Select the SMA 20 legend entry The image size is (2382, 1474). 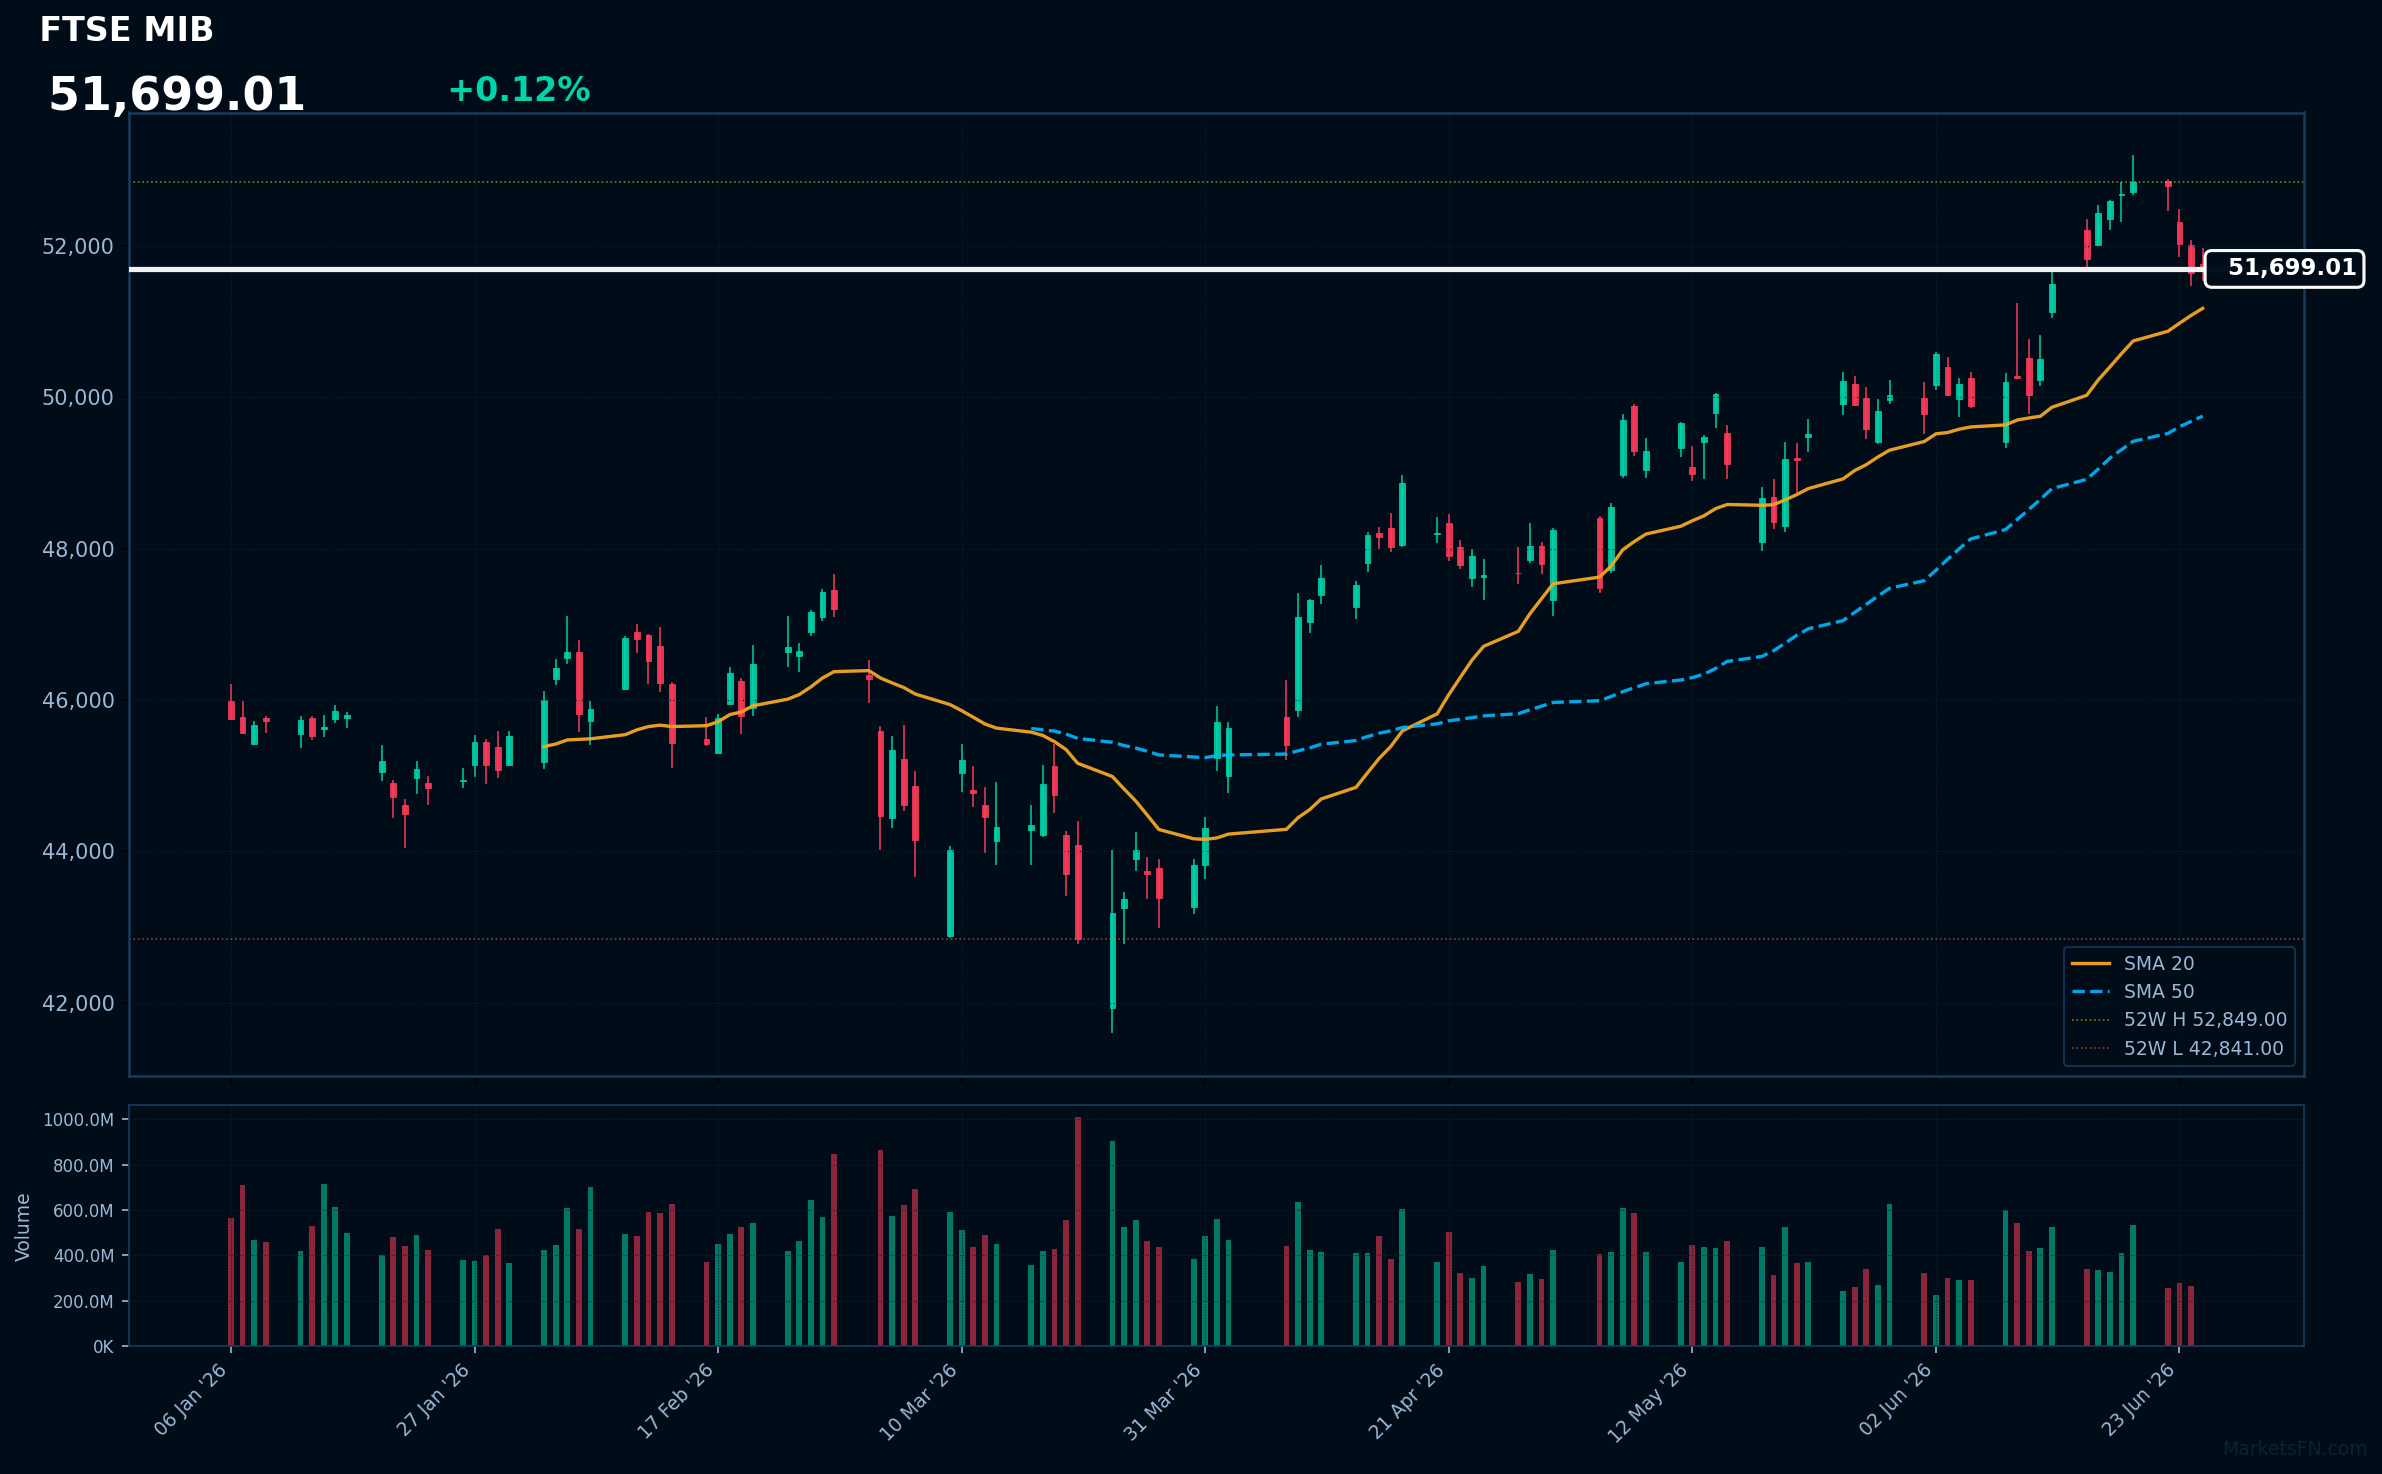click(2132, 963)
